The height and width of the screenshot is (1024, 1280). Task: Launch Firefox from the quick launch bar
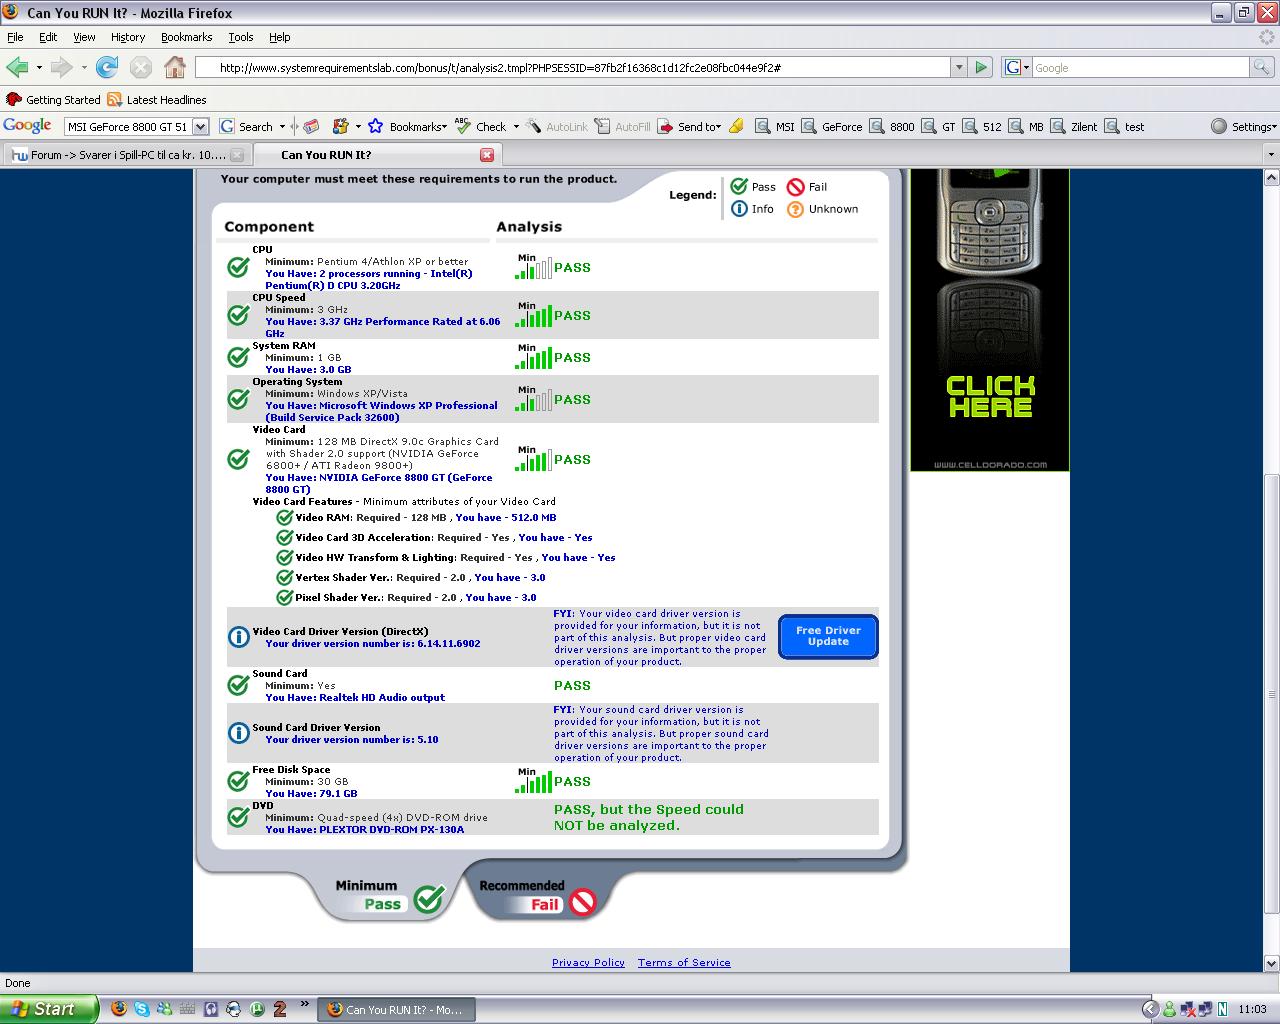click(x=119, y=1009)
